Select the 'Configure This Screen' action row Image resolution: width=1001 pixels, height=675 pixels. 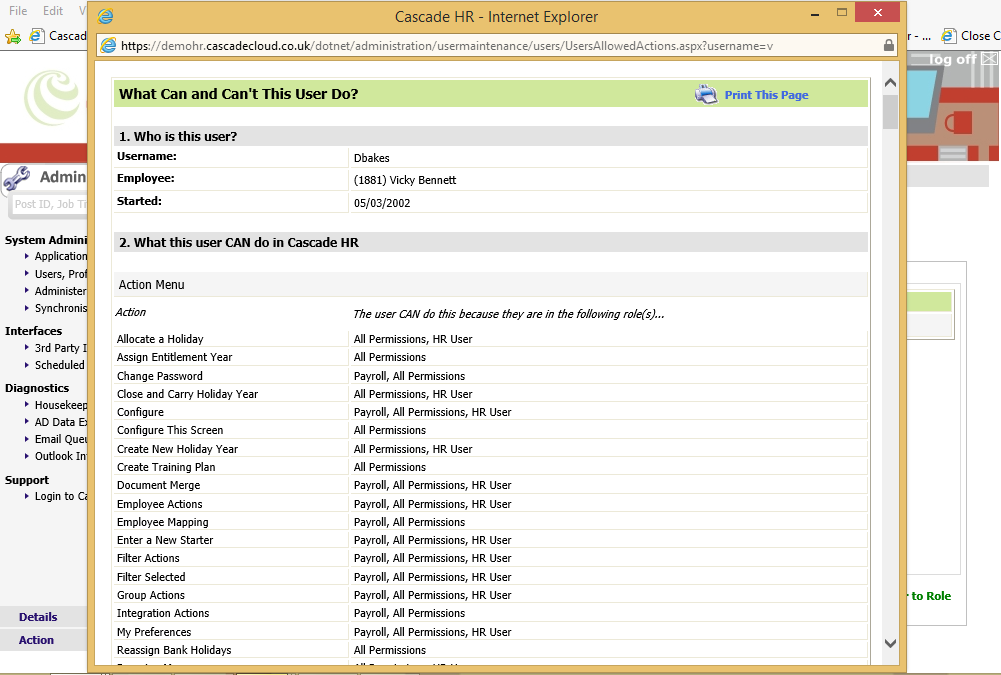[x=490, y=430]
